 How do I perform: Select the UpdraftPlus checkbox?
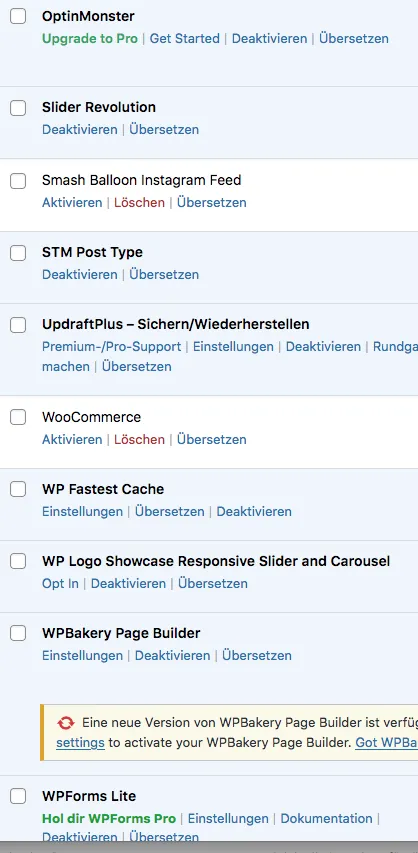(x=18, y=325)
